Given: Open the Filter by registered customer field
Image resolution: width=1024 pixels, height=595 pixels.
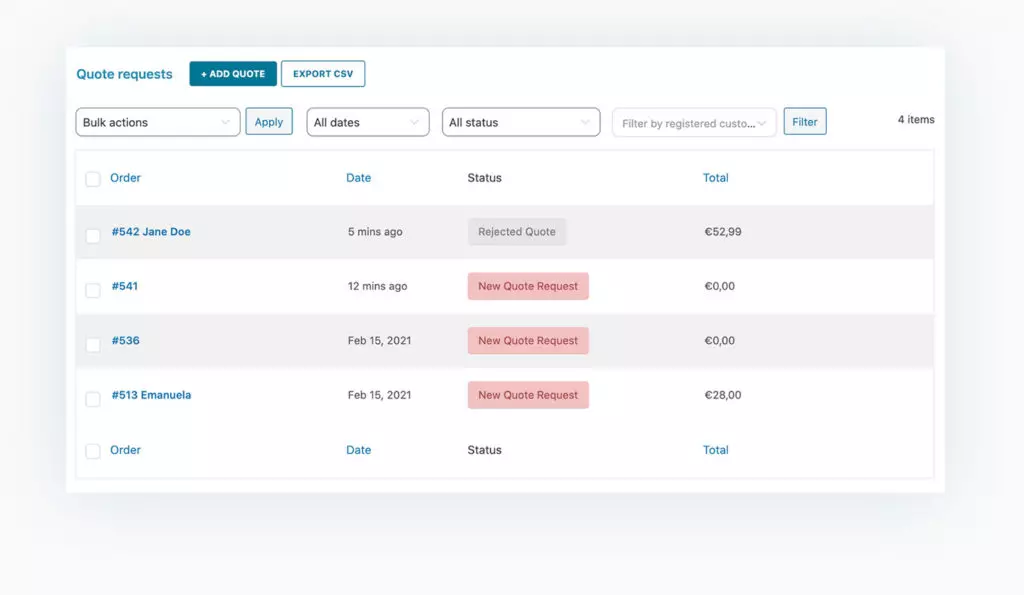Looking at the screenshot, I should click(x=694, y=123).
